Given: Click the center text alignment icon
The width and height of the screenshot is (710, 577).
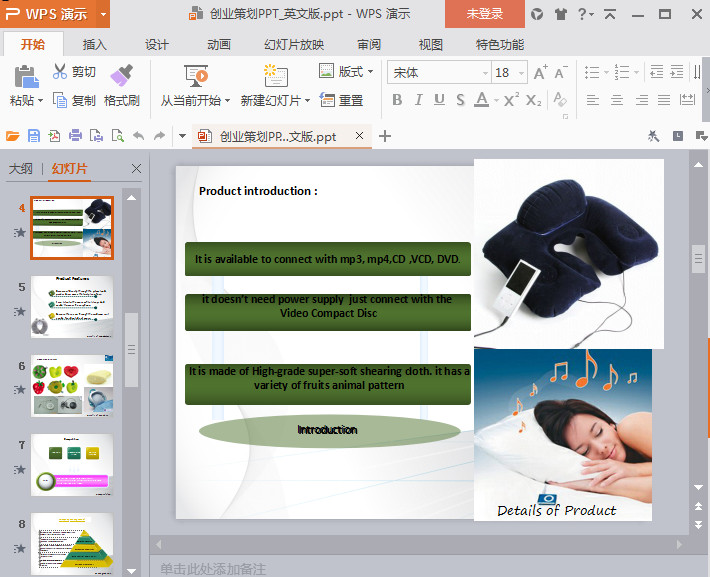Looking at the screenshot, I should pos(617,100).
